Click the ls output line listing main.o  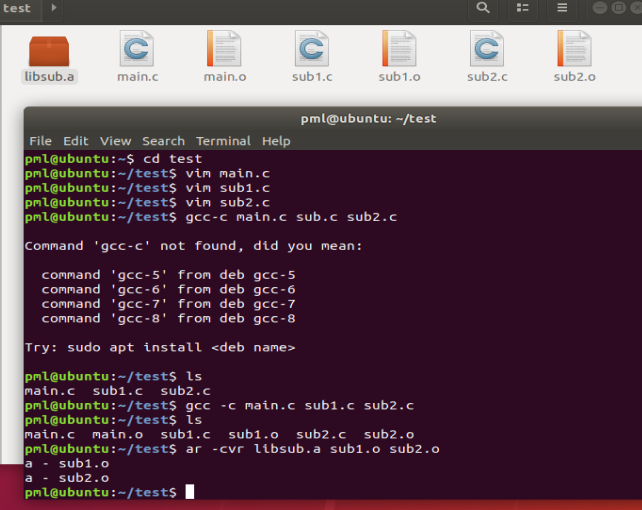click(x=219, y=435)
